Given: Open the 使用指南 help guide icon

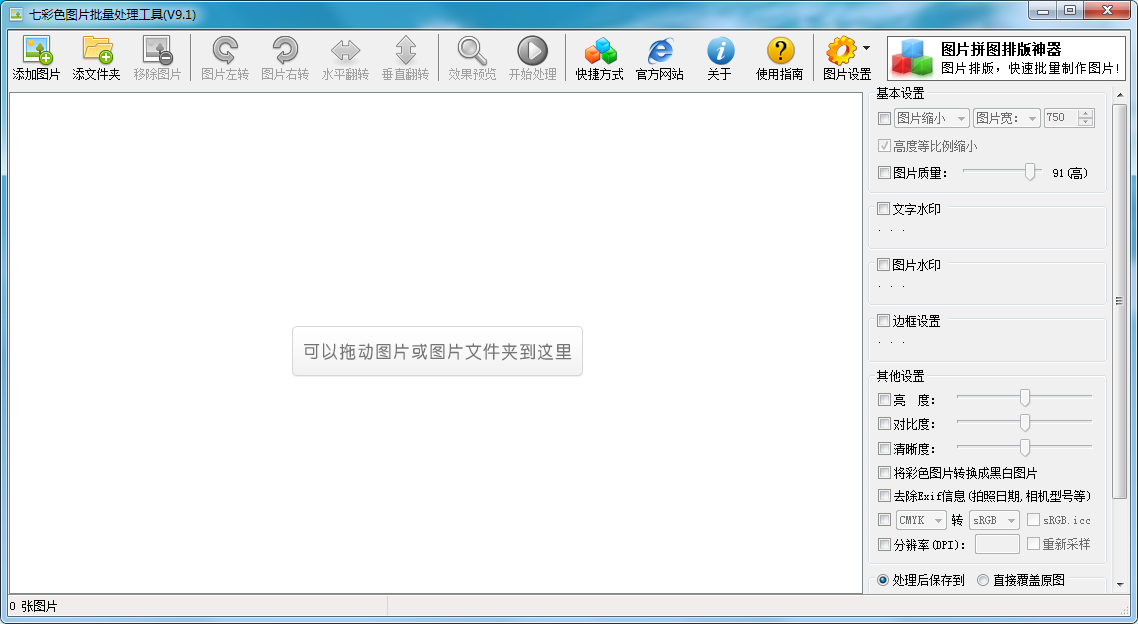Looking at the screenshot, I should [779, 51].
